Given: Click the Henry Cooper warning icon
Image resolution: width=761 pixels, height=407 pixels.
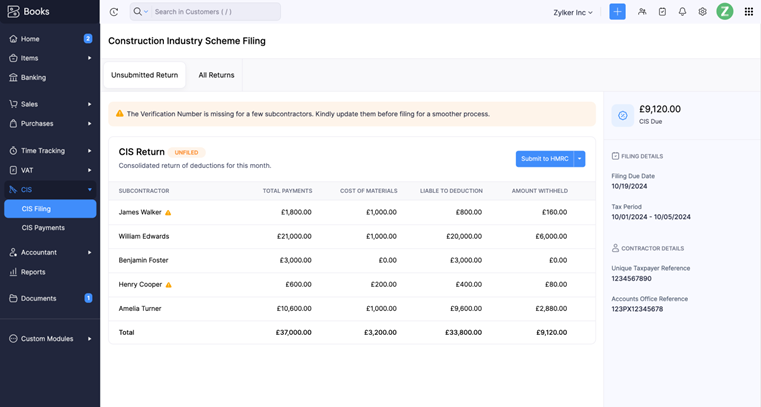Looking at the screenshot, I should point(168,285).
